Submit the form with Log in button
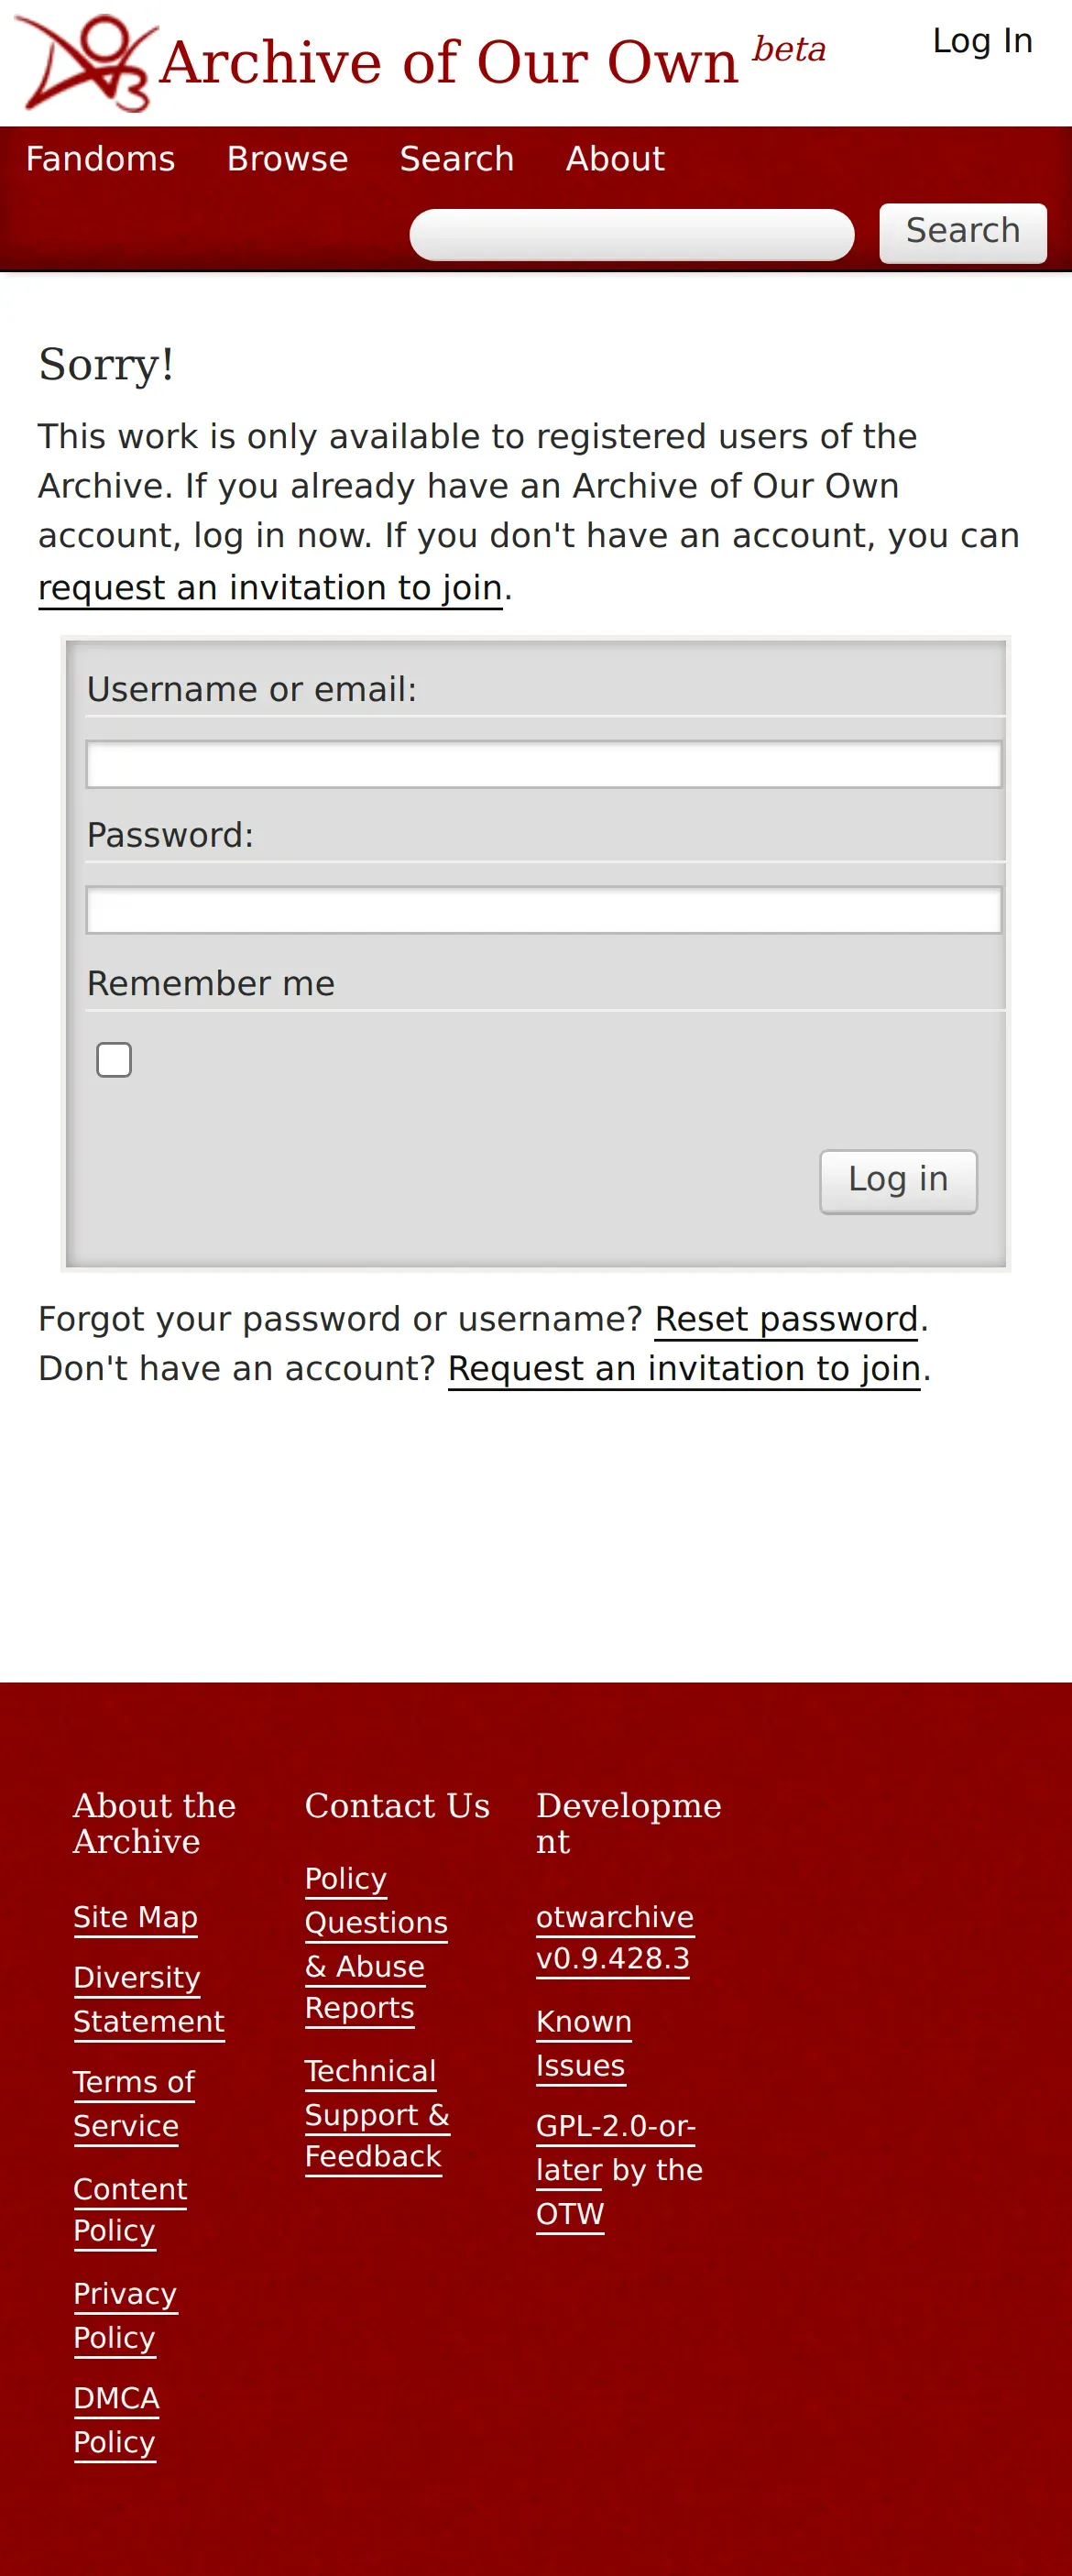The height and width of the screenshot is (2576, 1072). click(x=898, y=1181)
